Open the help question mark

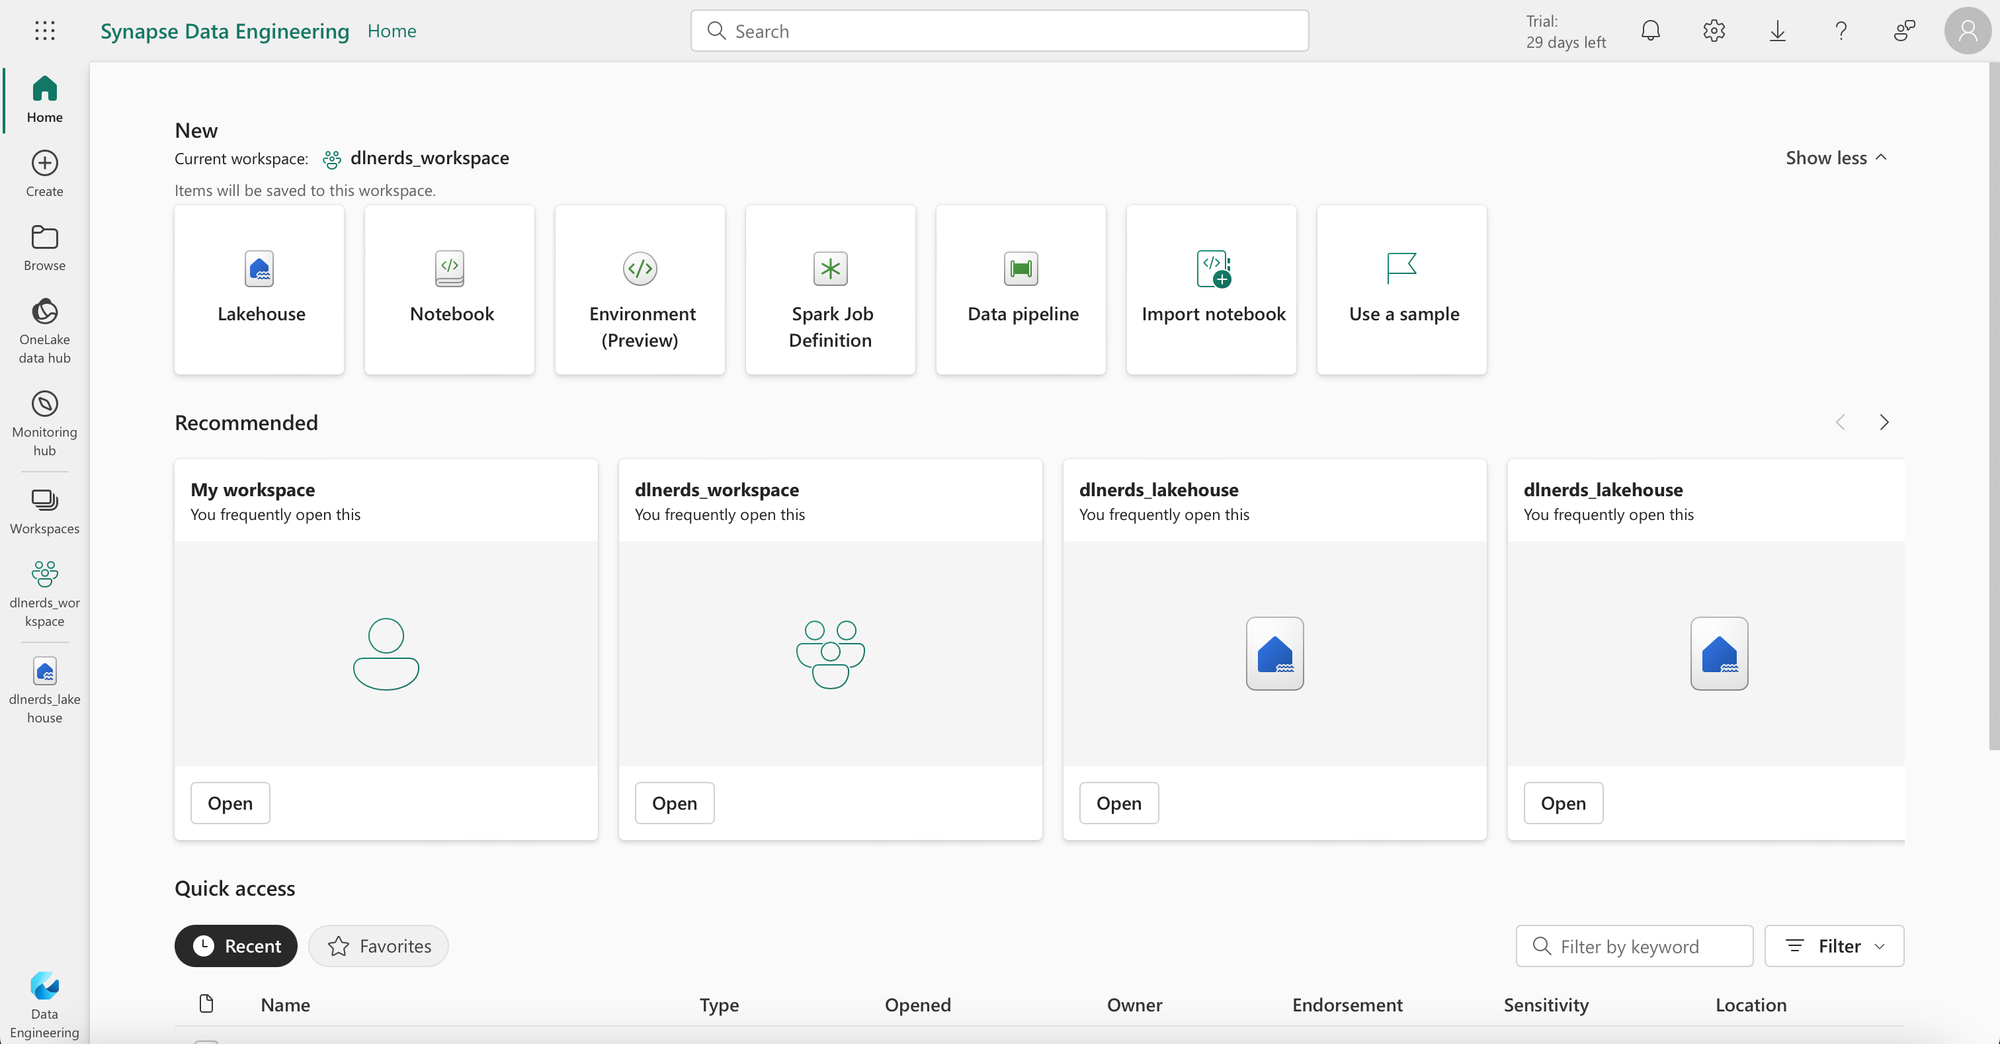click(x=1840, y=31)
